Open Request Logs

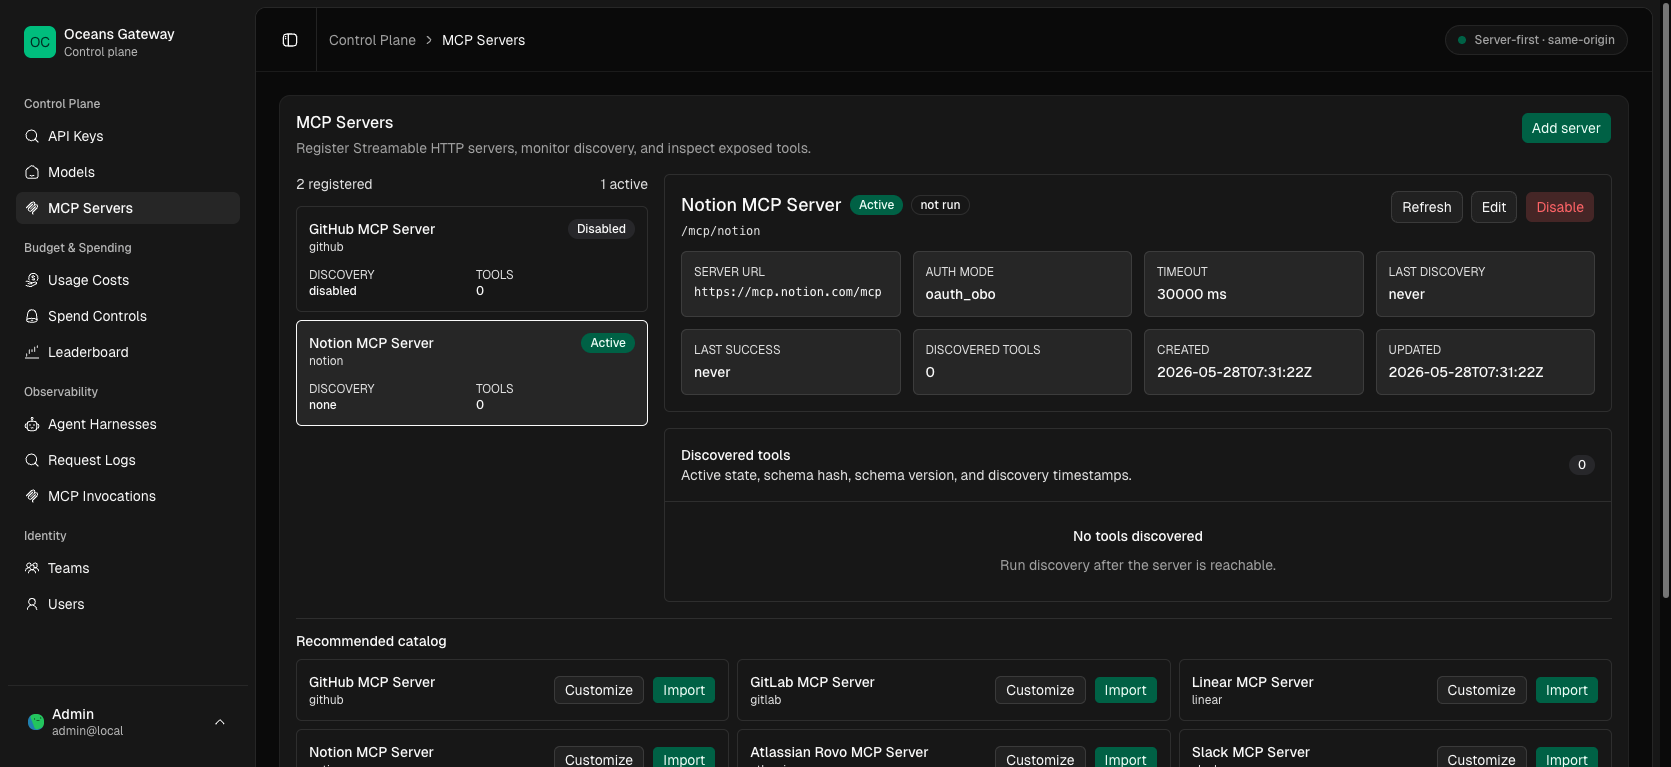coord(128,460)
